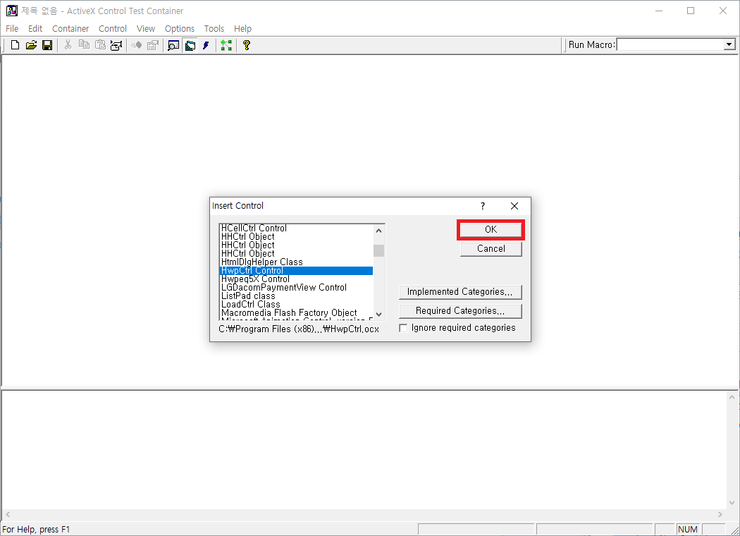
Task: Select Macromedia Flash Factory Object entry
Action: click(289, 313)
